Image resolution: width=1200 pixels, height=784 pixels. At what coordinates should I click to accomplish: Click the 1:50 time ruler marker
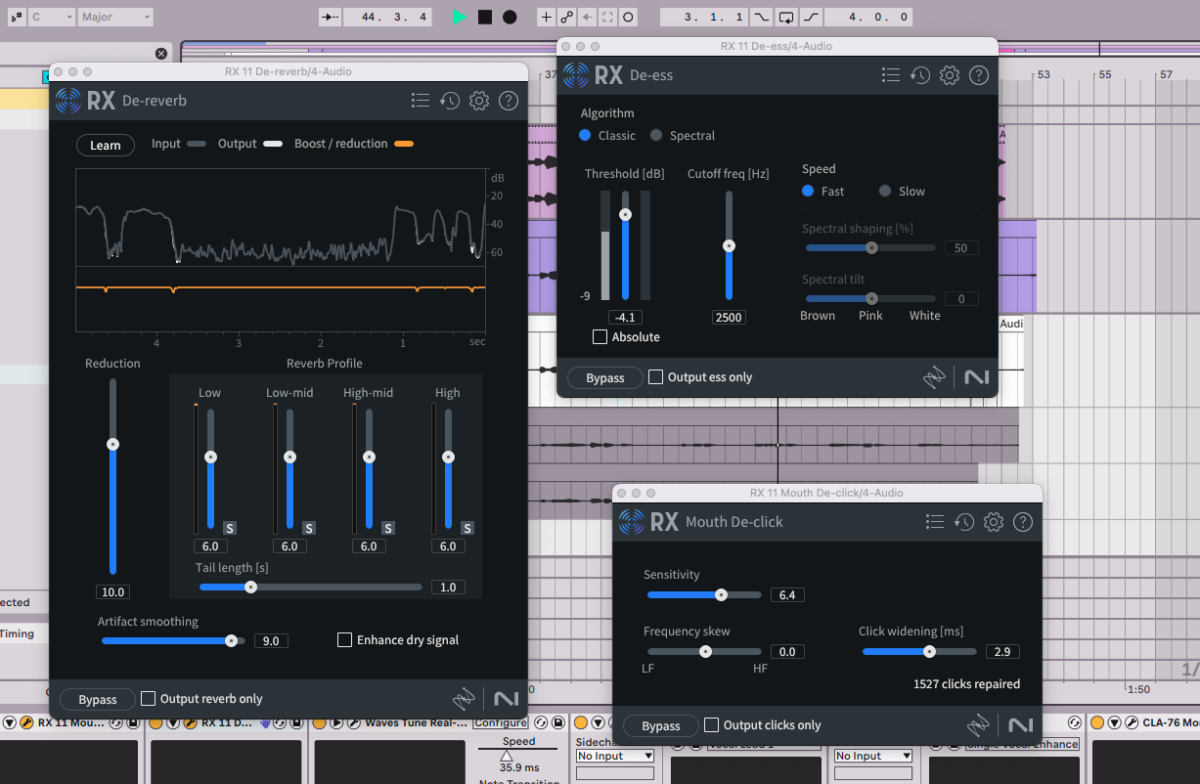[1138, 689]
